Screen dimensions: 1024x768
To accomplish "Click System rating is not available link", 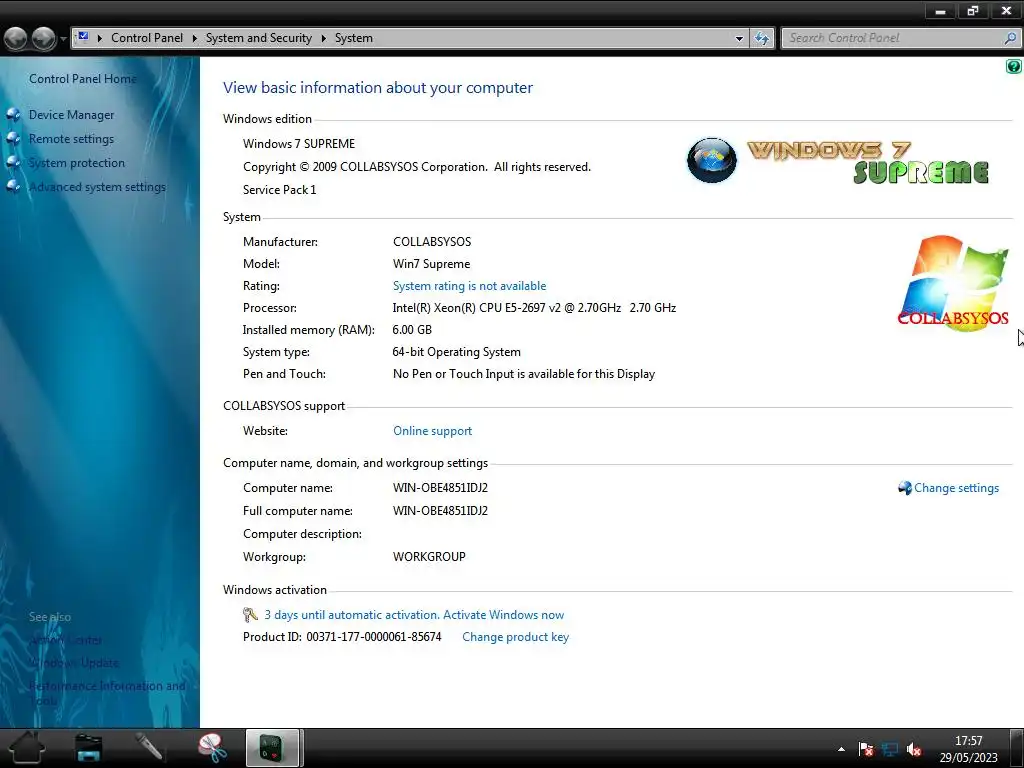I will (470, 286).
